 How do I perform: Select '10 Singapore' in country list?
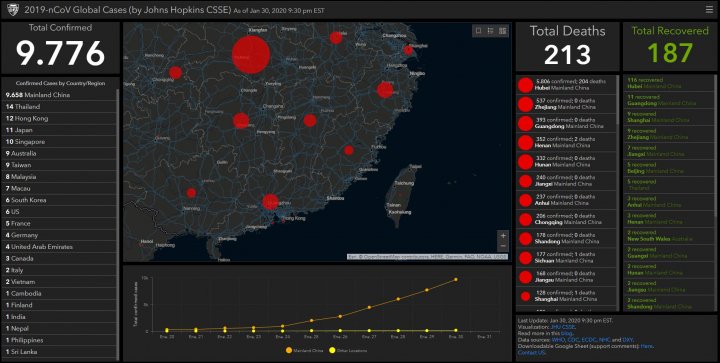pyautogui.click(x=59, y=142)
